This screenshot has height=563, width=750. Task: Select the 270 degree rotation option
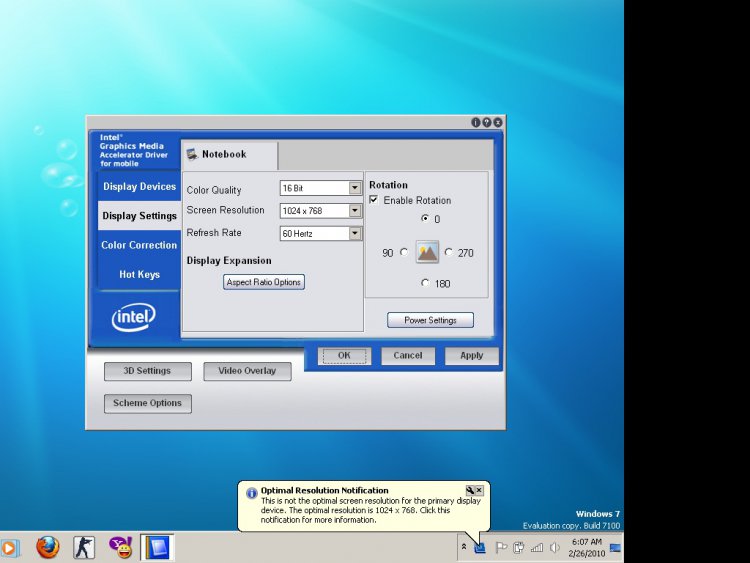(x=449, y=252)
